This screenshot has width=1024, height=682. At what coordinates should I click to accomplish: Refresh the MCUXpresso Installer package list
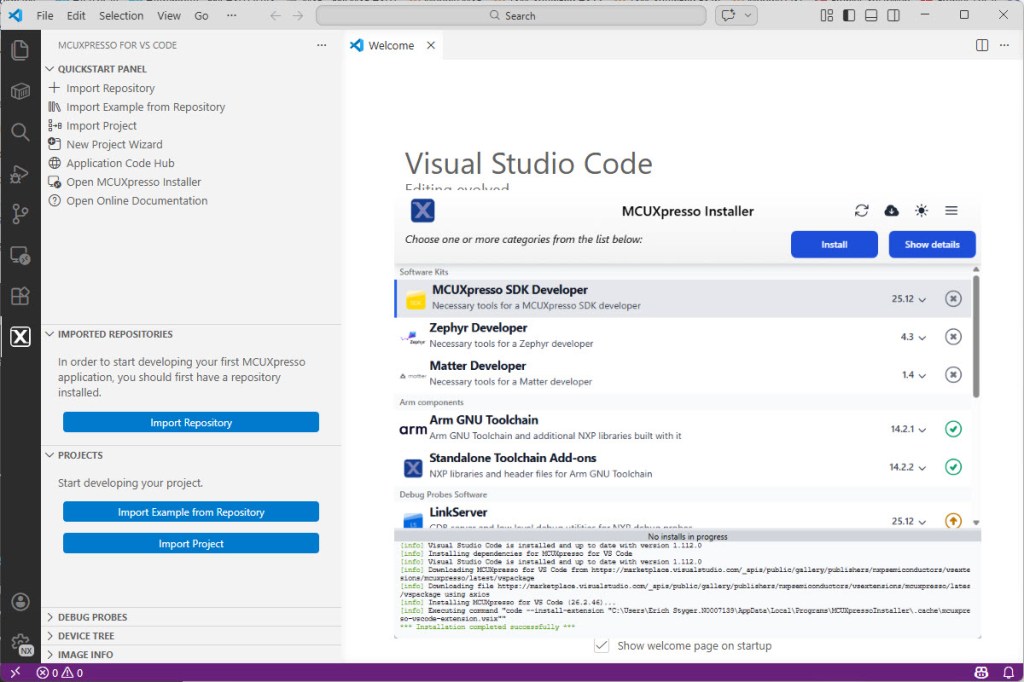pos(861,211)
